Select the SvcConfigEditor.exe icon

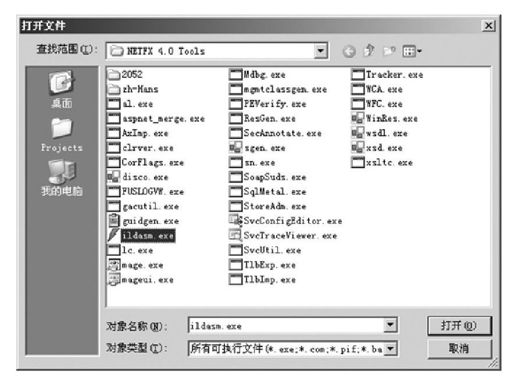236,220
